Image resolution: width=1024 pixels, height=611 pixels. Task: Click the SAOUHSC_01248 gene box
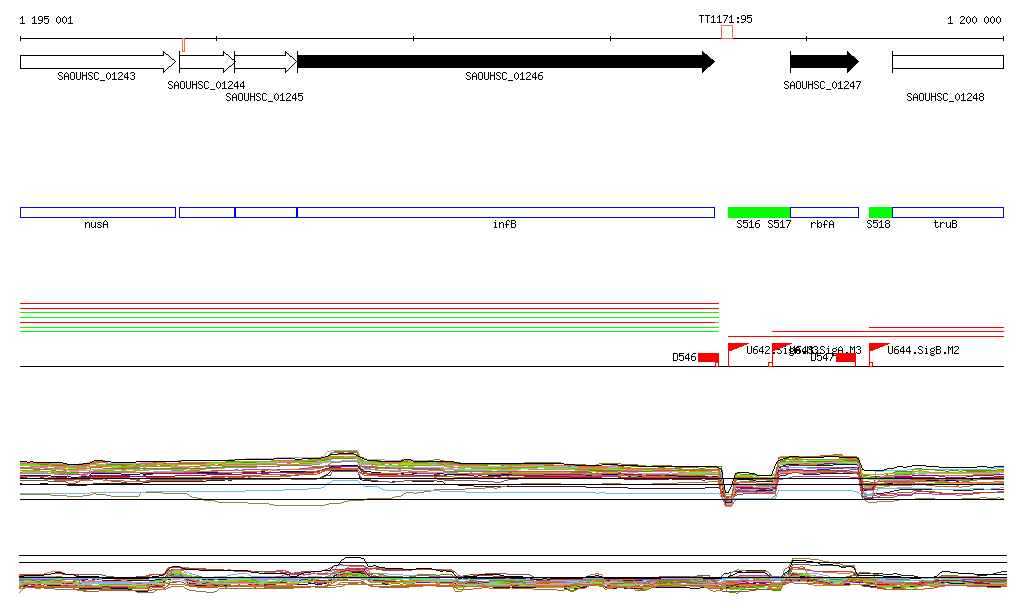[x=947, y=62]
